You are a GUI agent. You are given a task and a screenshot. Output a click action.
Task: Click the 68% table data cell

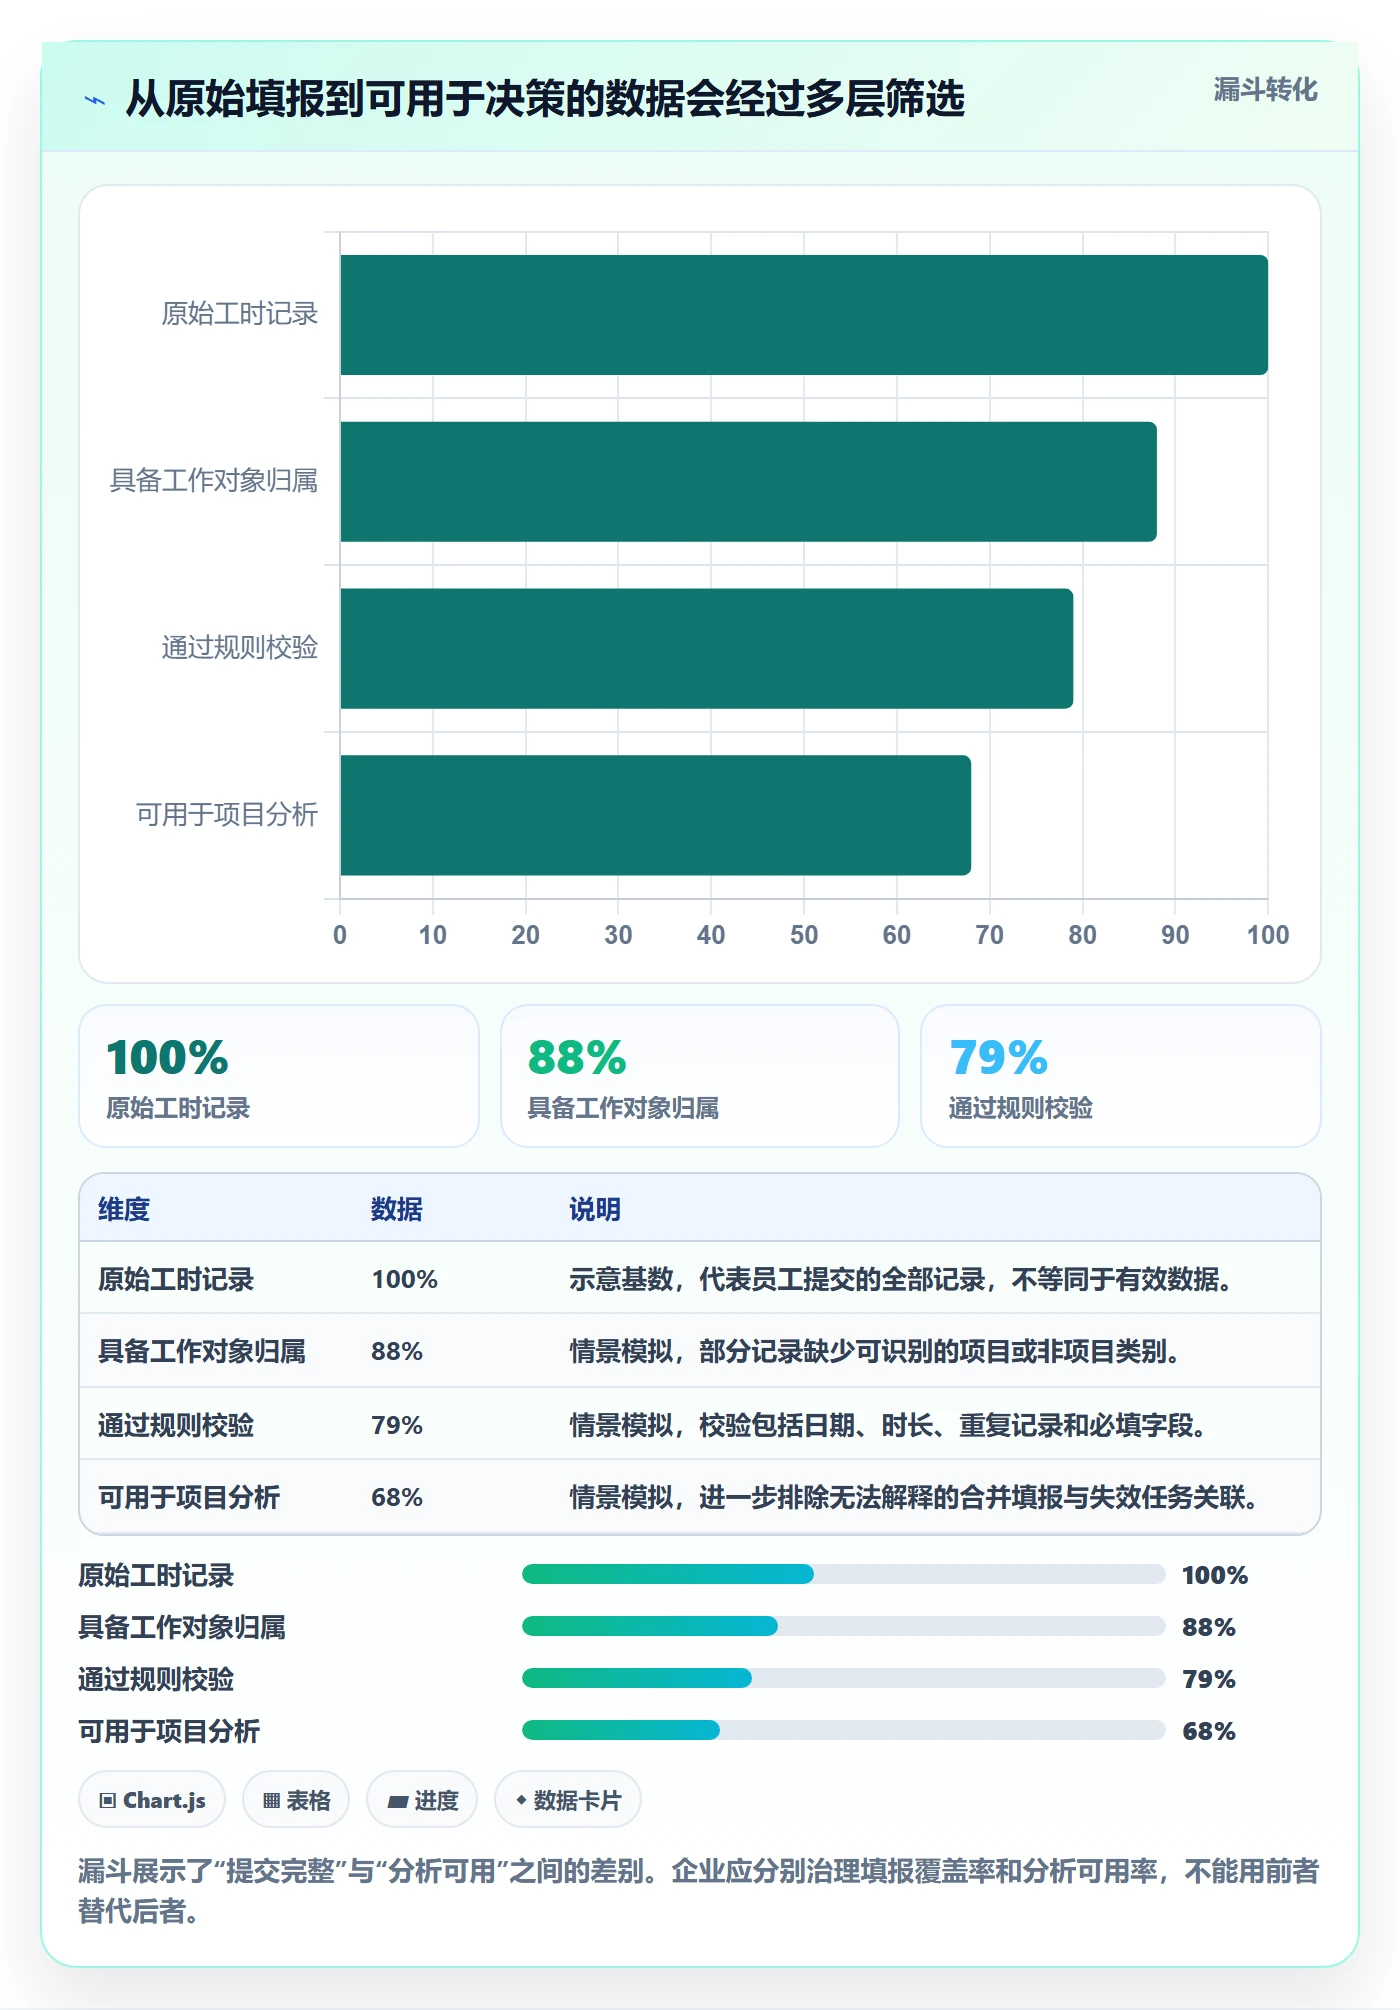(x=397, y=1497)
